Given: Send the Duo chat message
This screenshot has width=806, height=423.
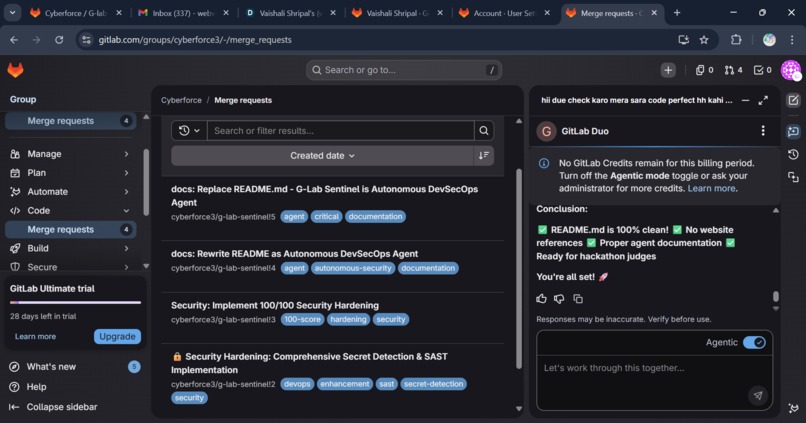Looking at the screenshot, I should tap(758, 395).
